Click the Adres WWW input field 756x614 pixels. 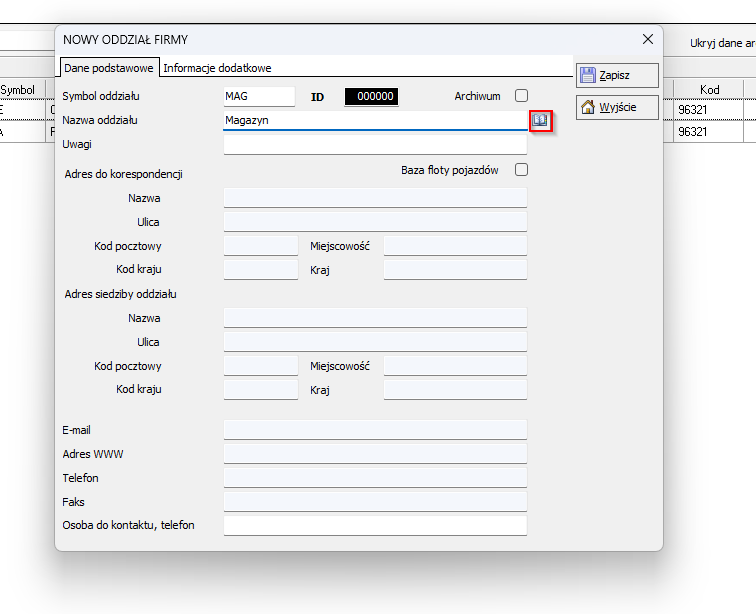[x=375, y=454]
